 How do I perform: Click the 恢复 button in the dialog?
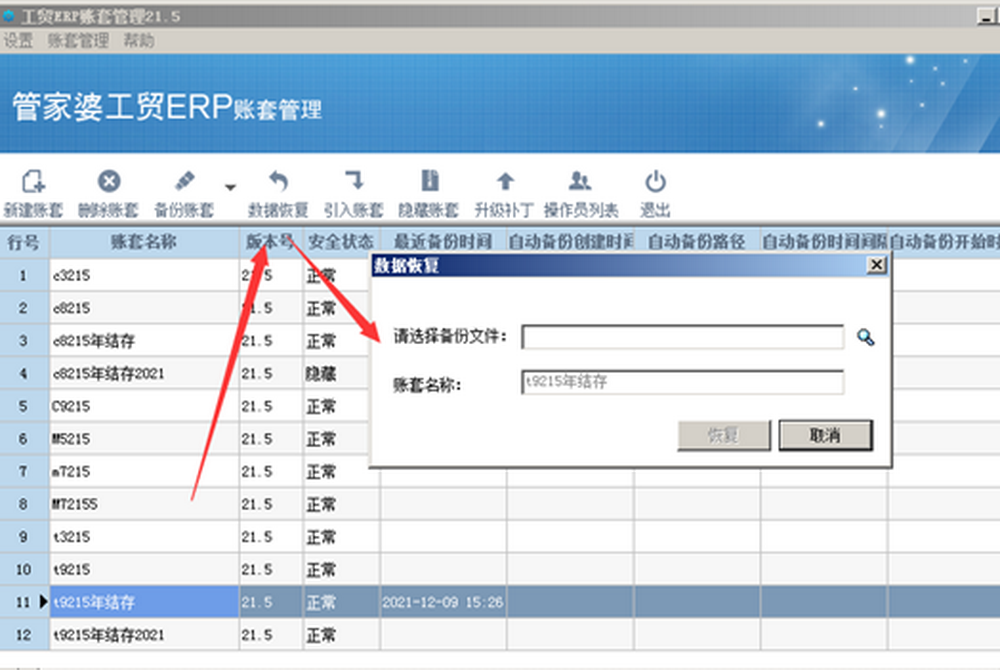click(724, 435)
